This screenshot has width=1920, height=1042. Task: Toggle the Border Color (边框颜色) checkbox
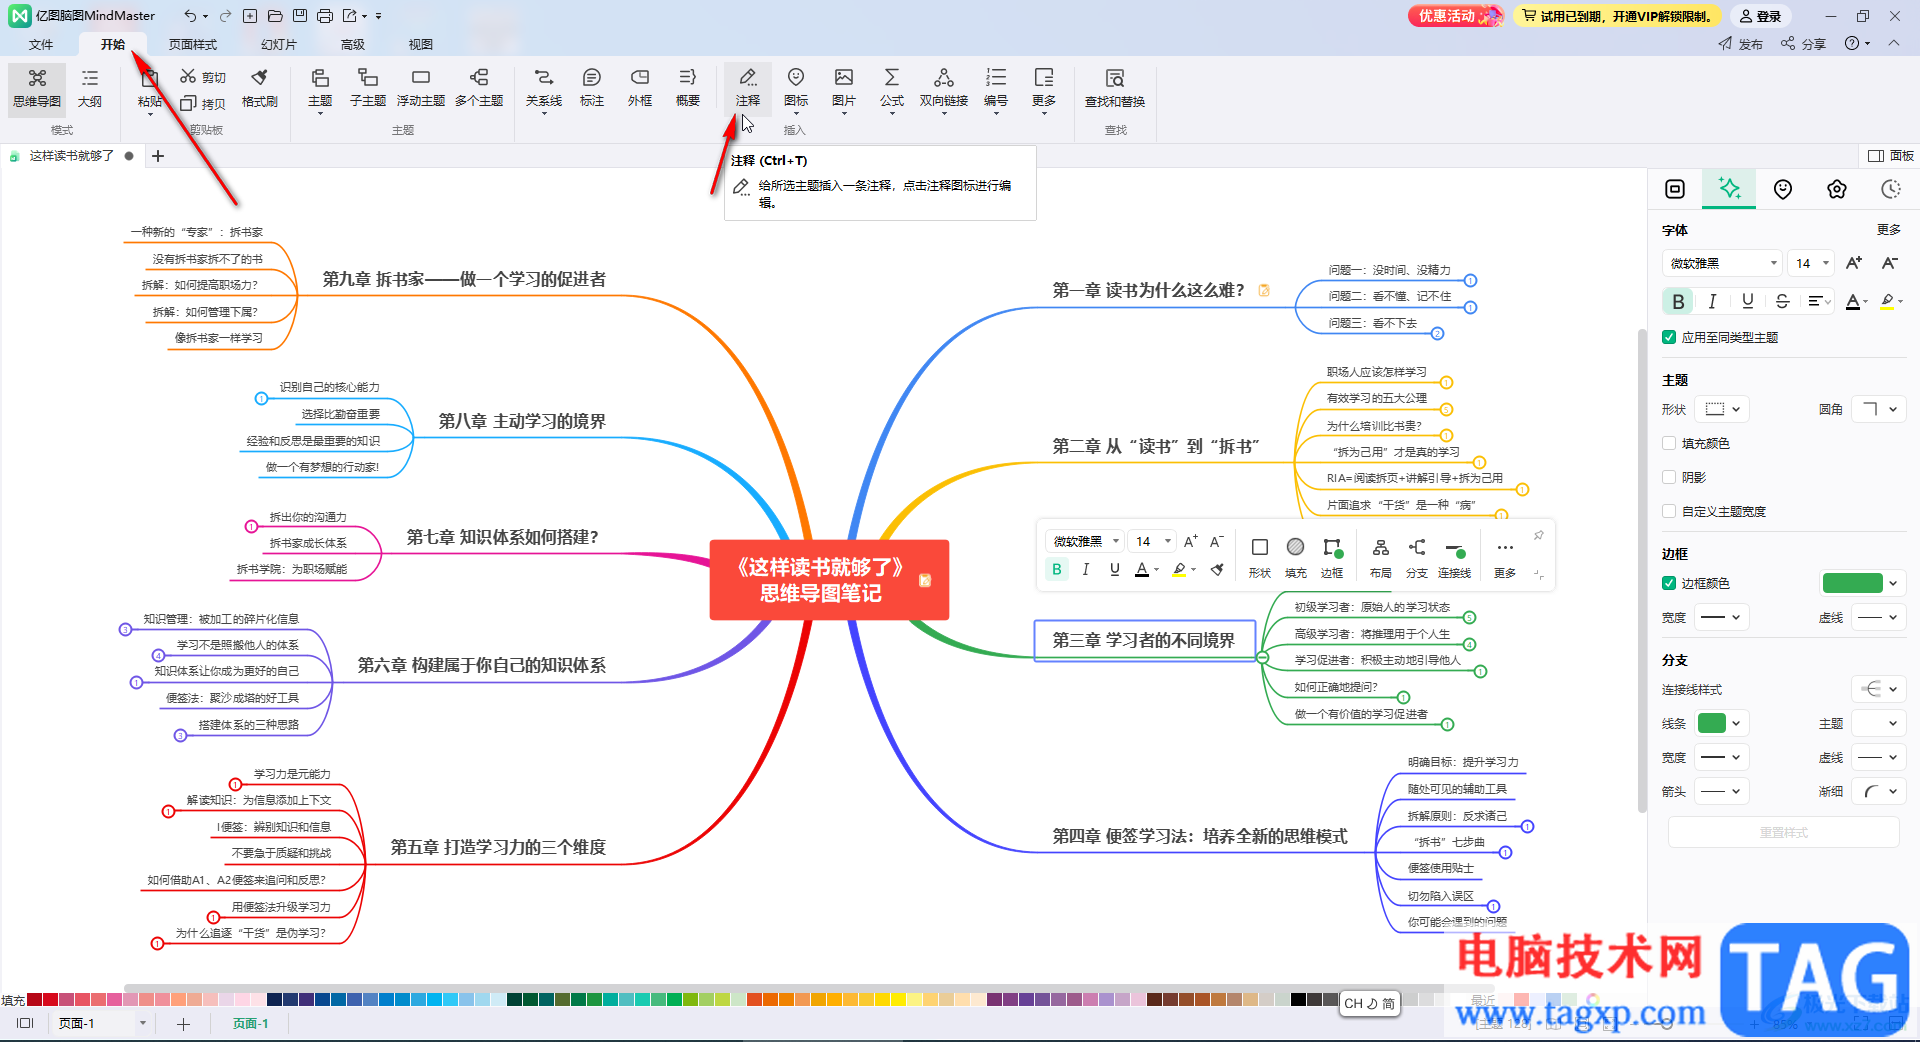1669,583
